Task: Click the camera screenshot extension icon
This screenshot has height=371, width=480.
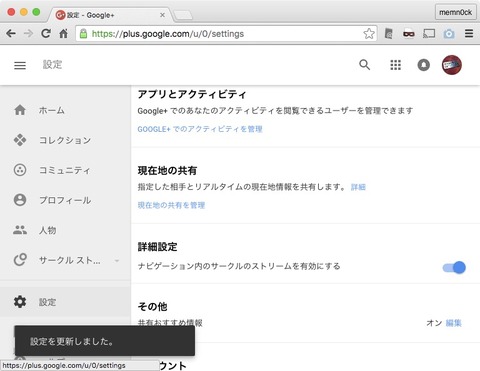Action: [x=449, y=34]
